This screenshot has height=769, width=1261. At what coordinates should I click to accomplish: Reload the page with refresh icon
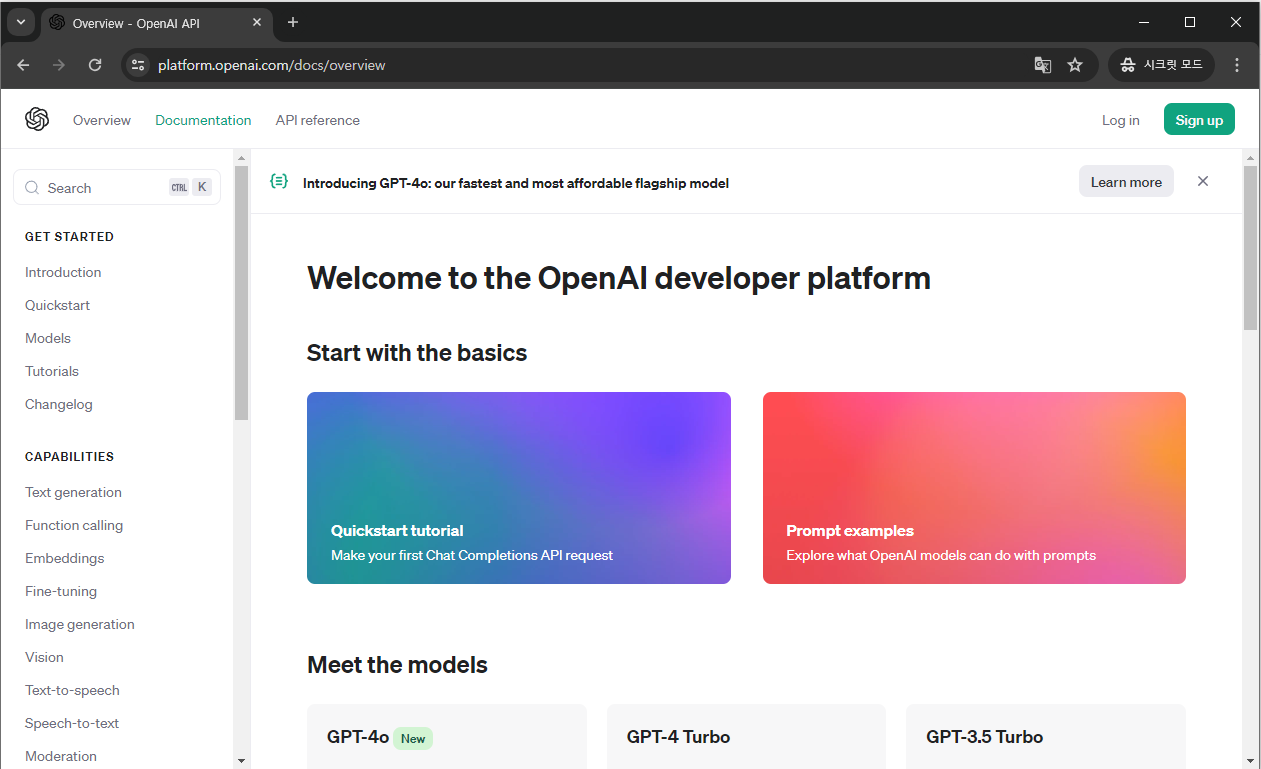tap(95, 65)
